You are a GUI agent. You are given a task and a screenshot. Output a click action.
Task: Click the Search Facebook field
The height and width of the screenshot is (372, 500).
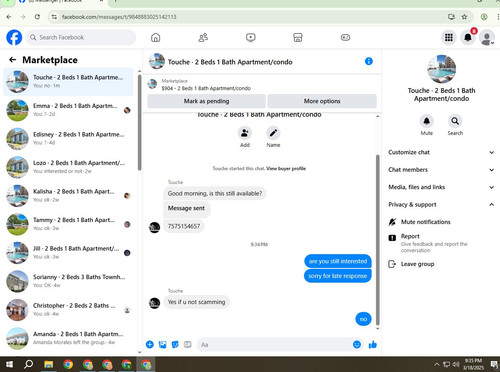tap(81, 37)
